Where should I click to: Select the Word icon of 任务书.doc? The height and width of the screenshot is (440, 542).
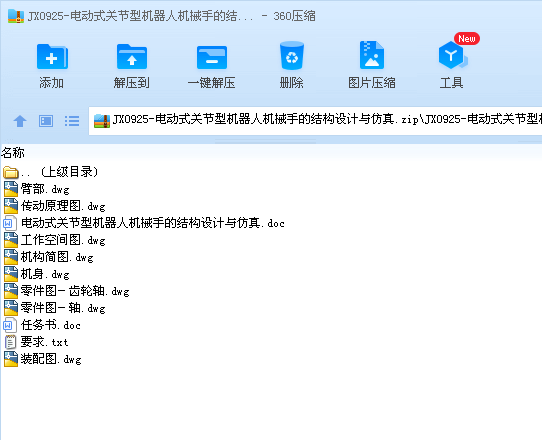(x=10, y=325)
